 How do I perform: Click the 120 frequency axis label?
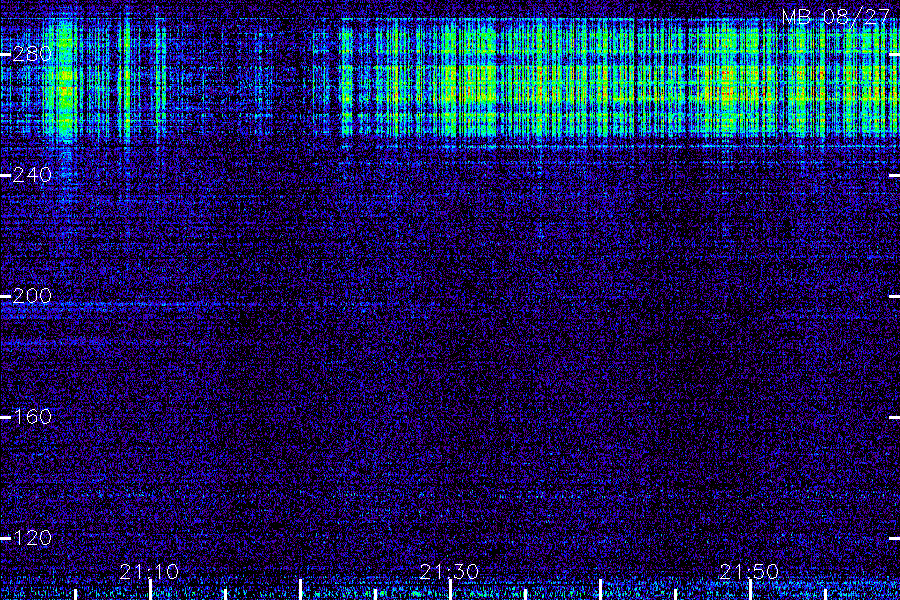pos(32,538)
